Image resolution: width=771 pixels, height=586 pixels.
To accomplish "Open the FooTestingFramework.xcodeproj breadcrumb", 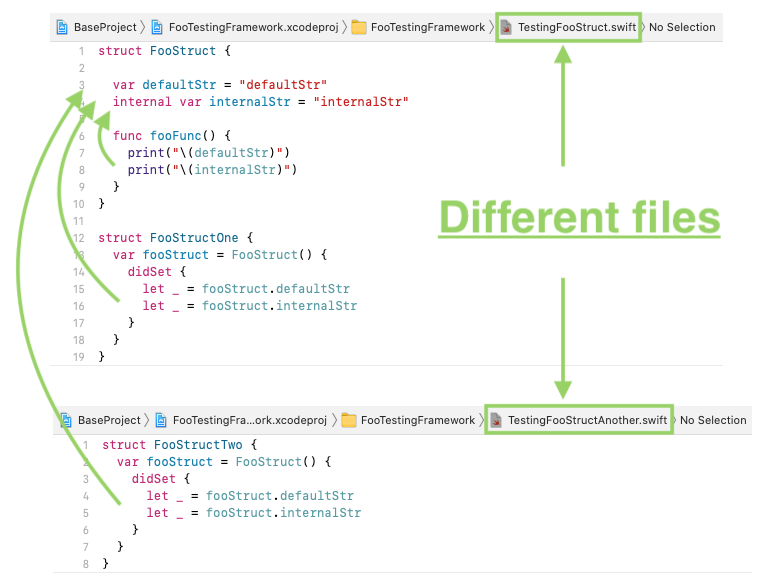I will pyautogui.click(x=254, y=27).
